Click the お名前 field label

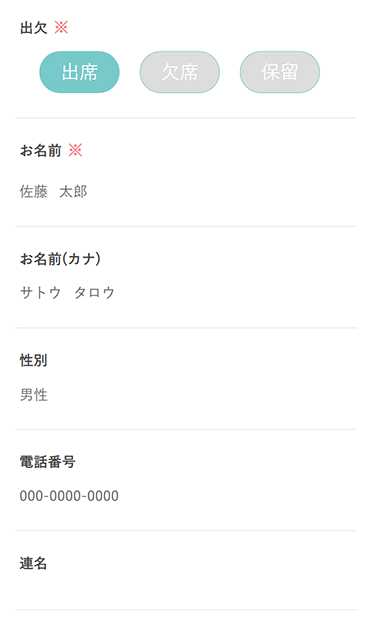pos(40,151)
